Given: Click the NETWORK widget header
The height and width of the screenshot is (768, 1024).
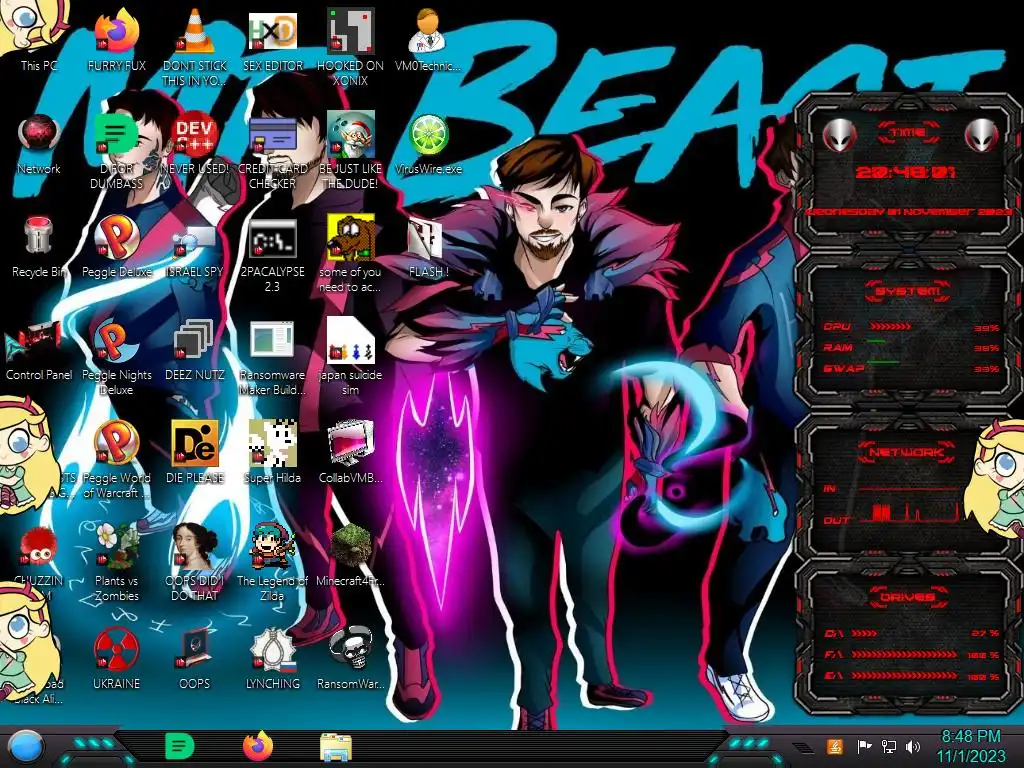Looking at the screenshot, I should click(x=907, y=452).
